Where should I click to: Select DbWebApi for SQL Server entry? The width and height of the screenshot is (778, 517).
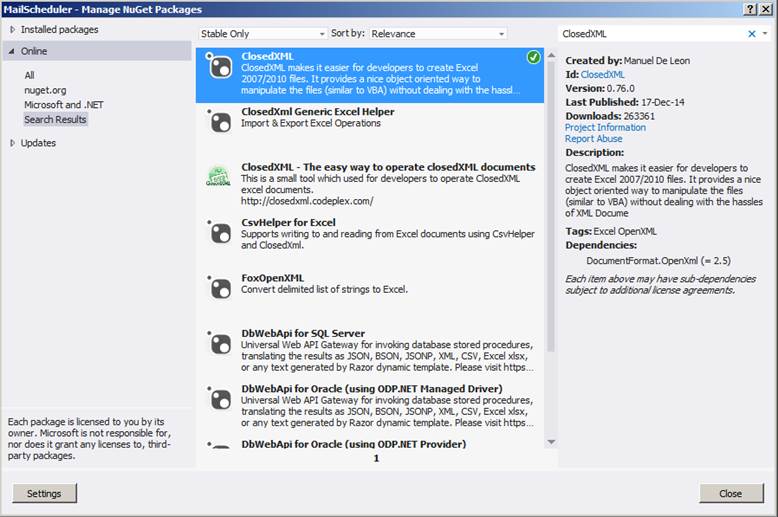[370, 353]
